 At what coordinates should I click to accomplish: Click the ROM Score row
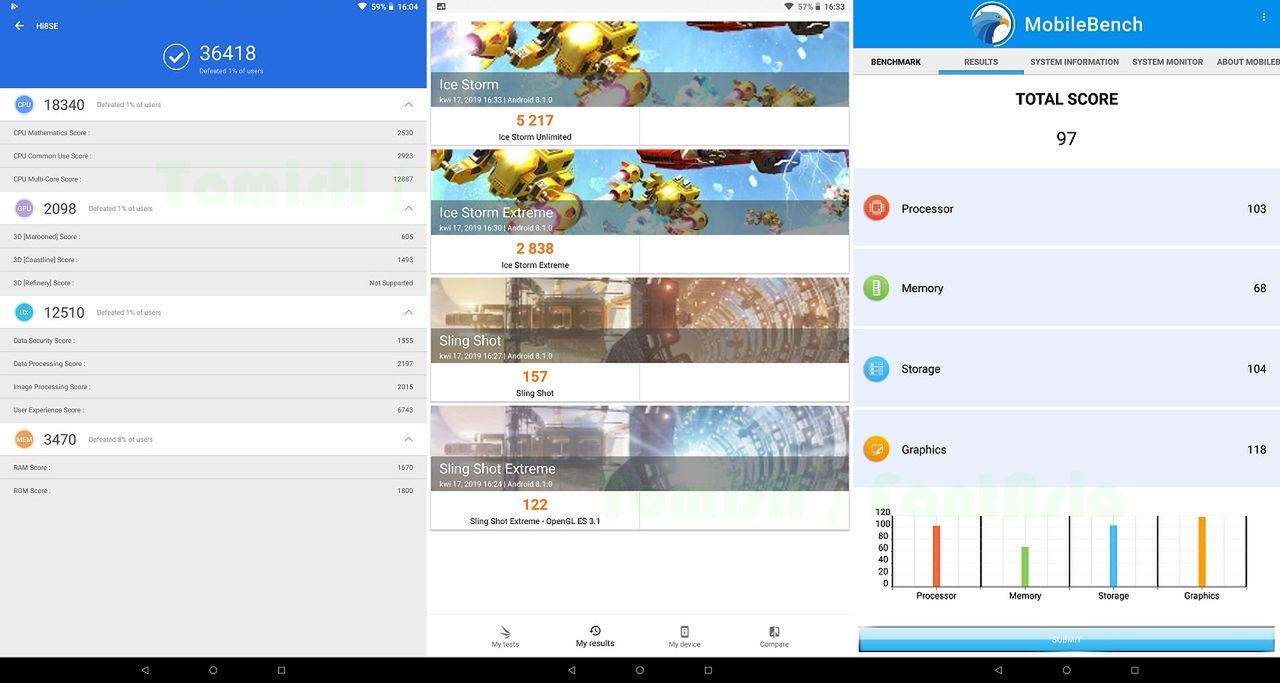[213, 491]
